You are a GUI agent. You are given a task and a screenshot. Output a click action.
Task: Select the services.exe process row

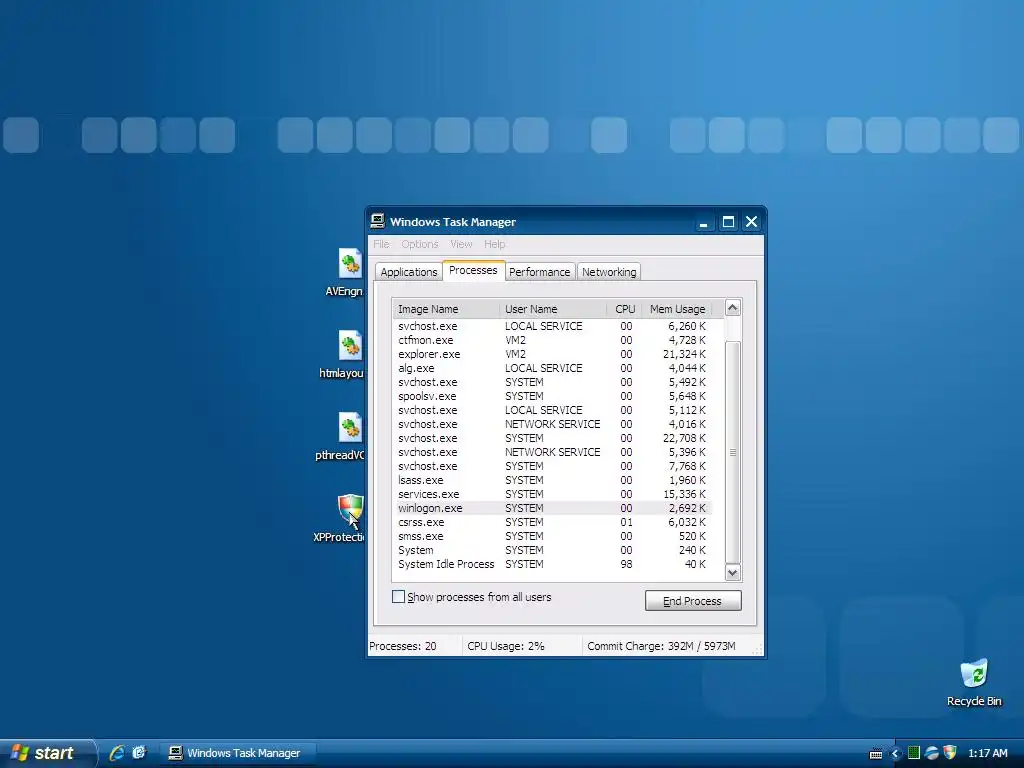point(552,494)
